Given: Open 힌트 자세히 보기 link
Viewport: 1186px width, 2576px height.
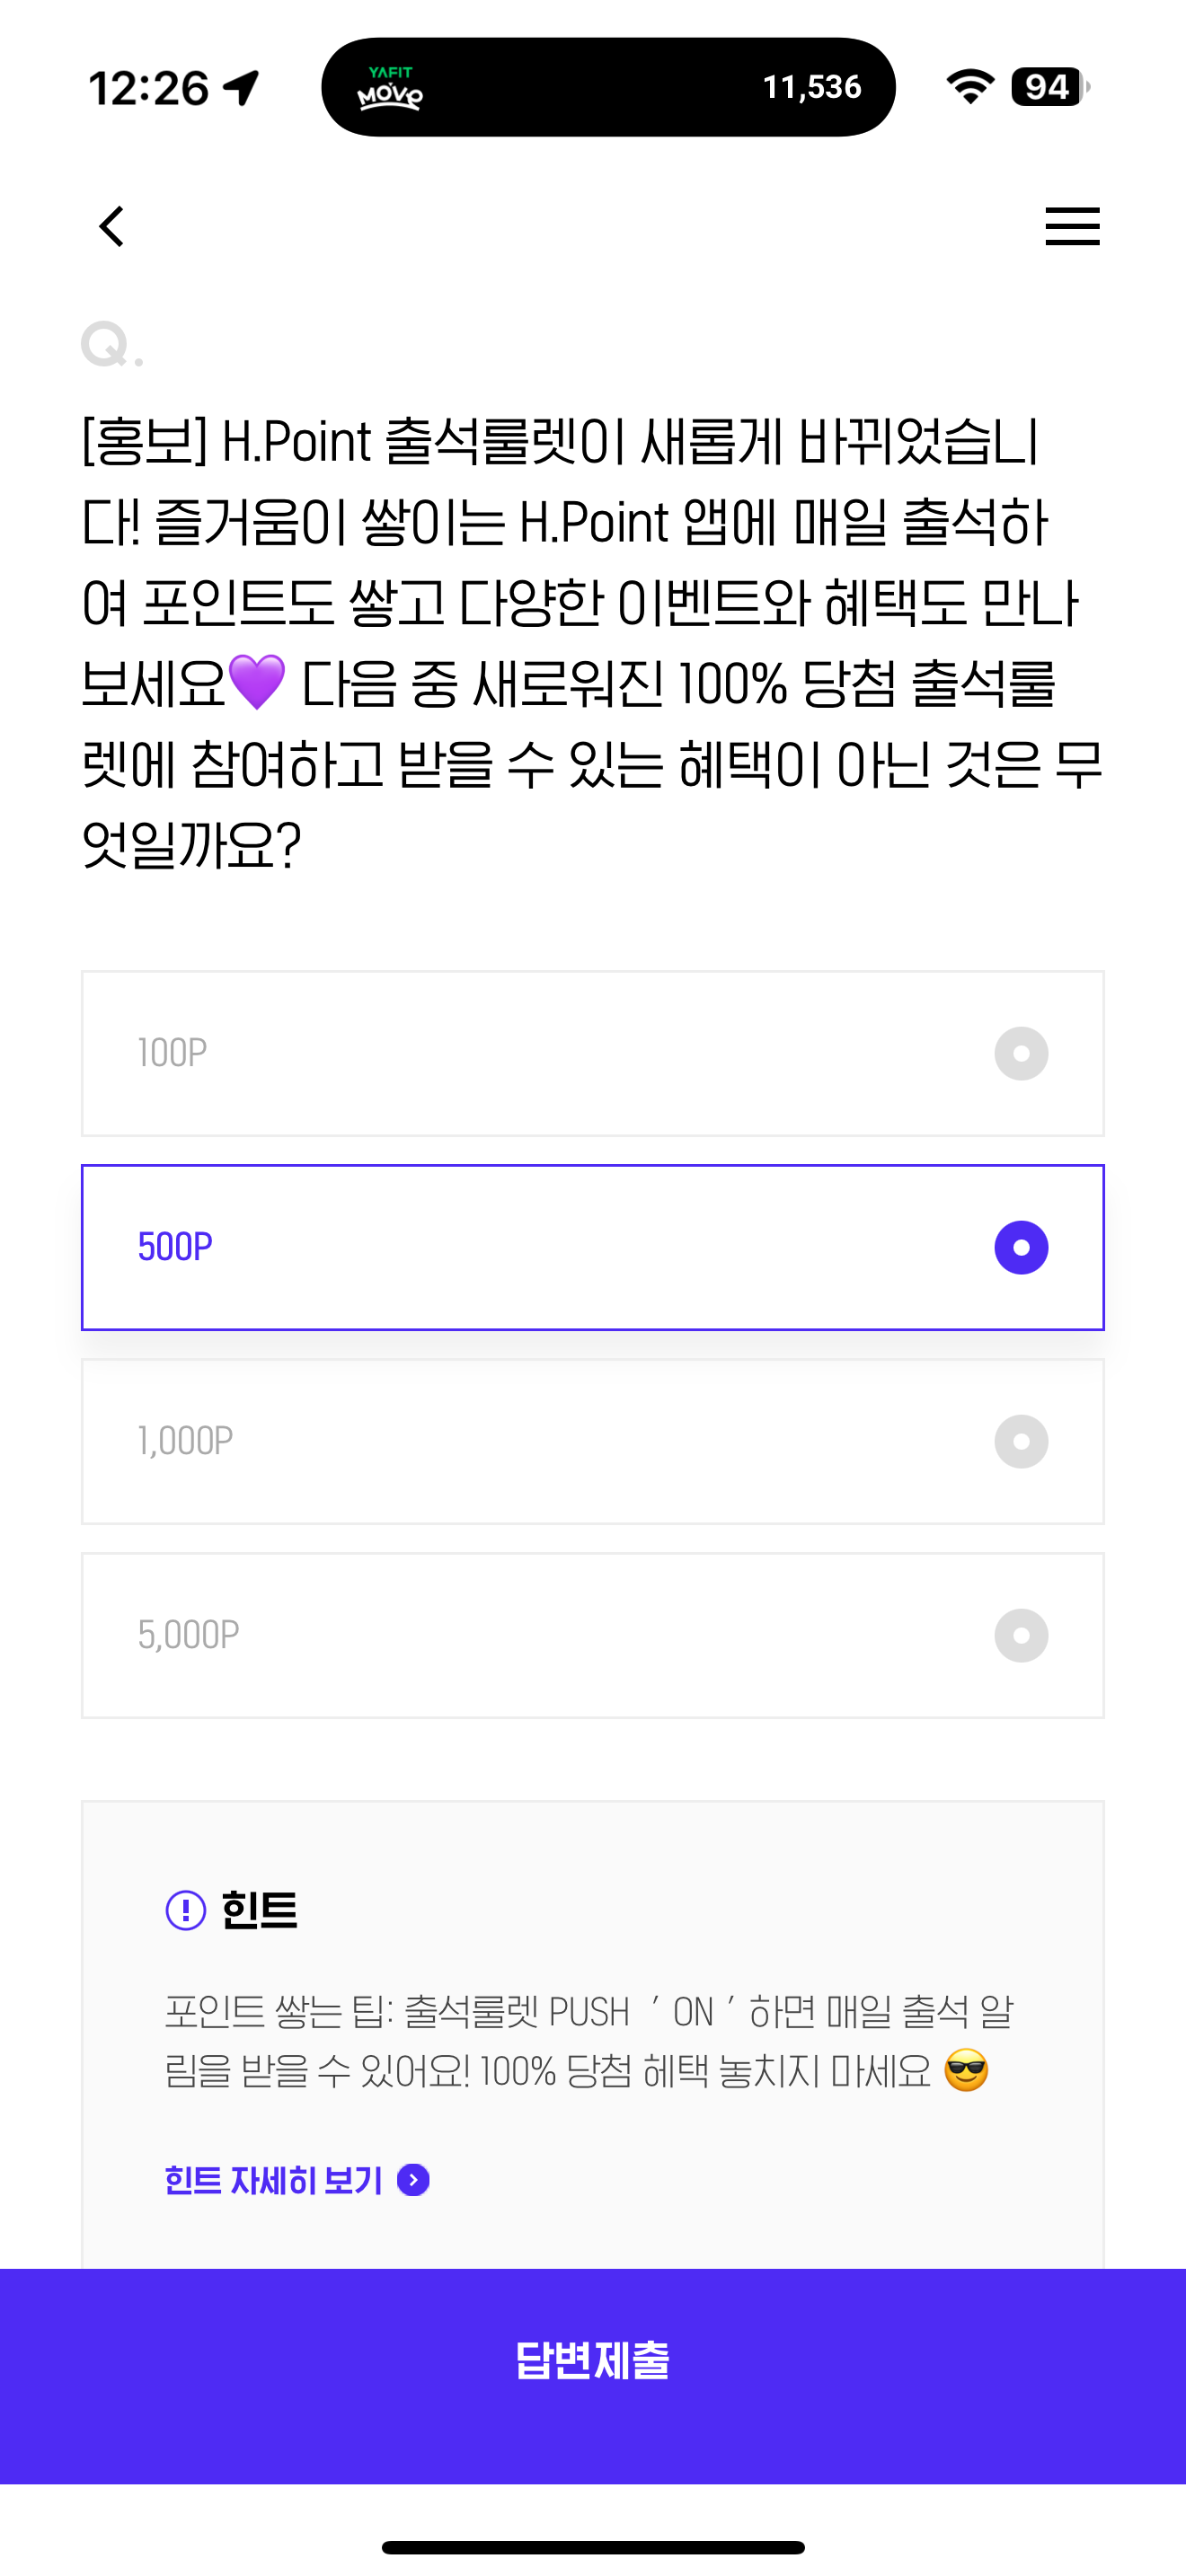Looking at the screenshot, I should [x=274, y=2180].
